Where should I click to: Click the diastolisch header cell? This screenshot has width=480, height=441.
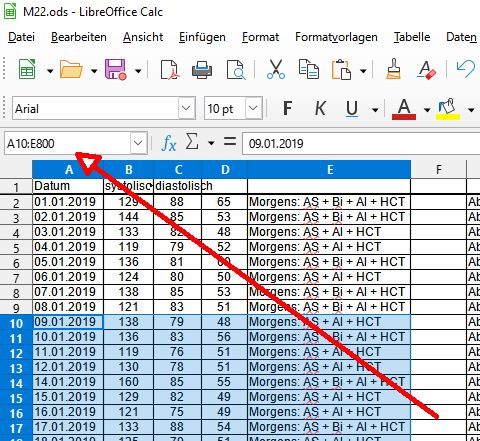pos(178,186)
